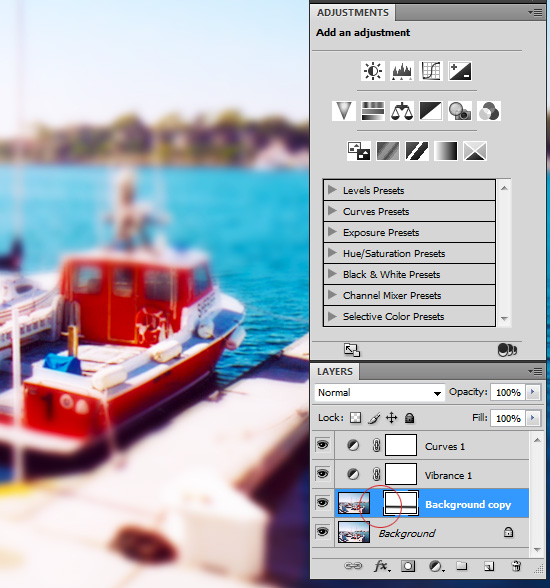Image resolution: width=550 pixels, height=588 pixels.
Task: Unlink mask on Vibrance 1 layer
Action: (x=376, y=474)
